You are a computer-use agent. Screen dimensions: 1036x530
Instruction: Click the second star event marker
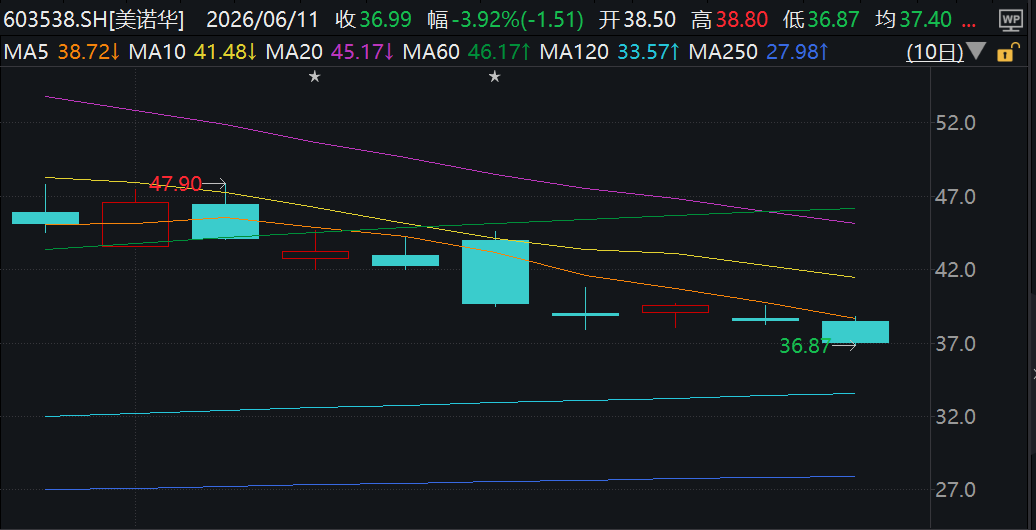494,77
